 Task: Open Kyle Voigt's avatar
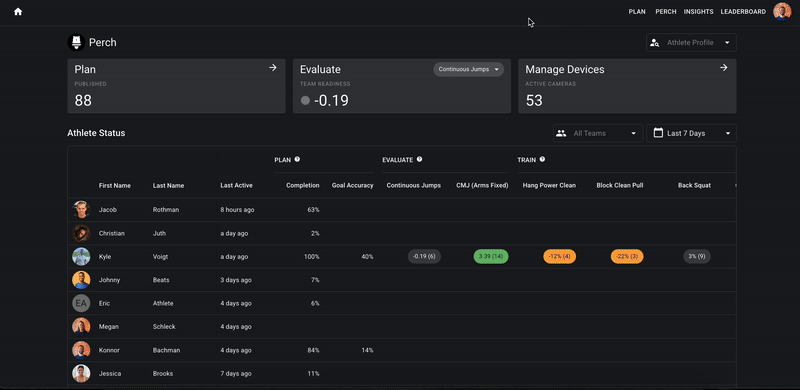pos(81,256)
